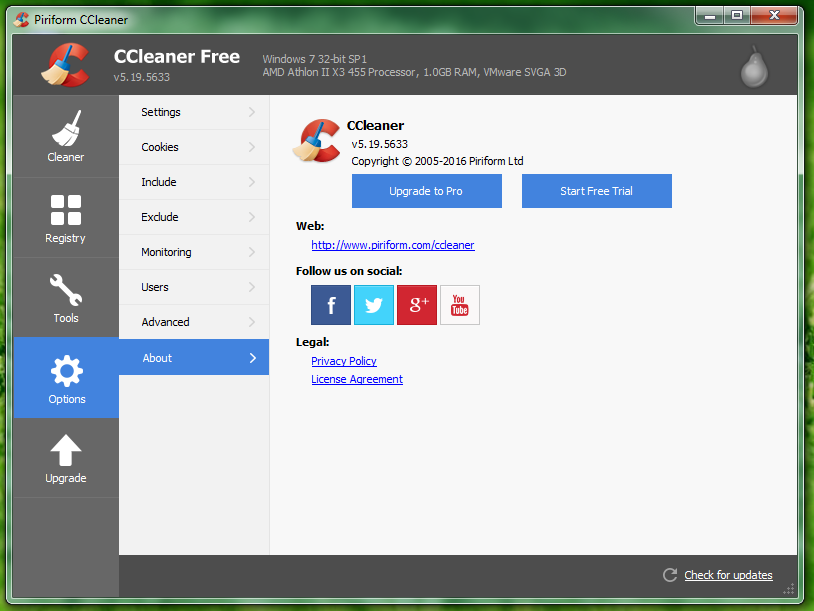Image resolution: width=814 pixels, height=611 pixels.
Task: Expand the Advanced options chevron
Action: tap(252, 322)
